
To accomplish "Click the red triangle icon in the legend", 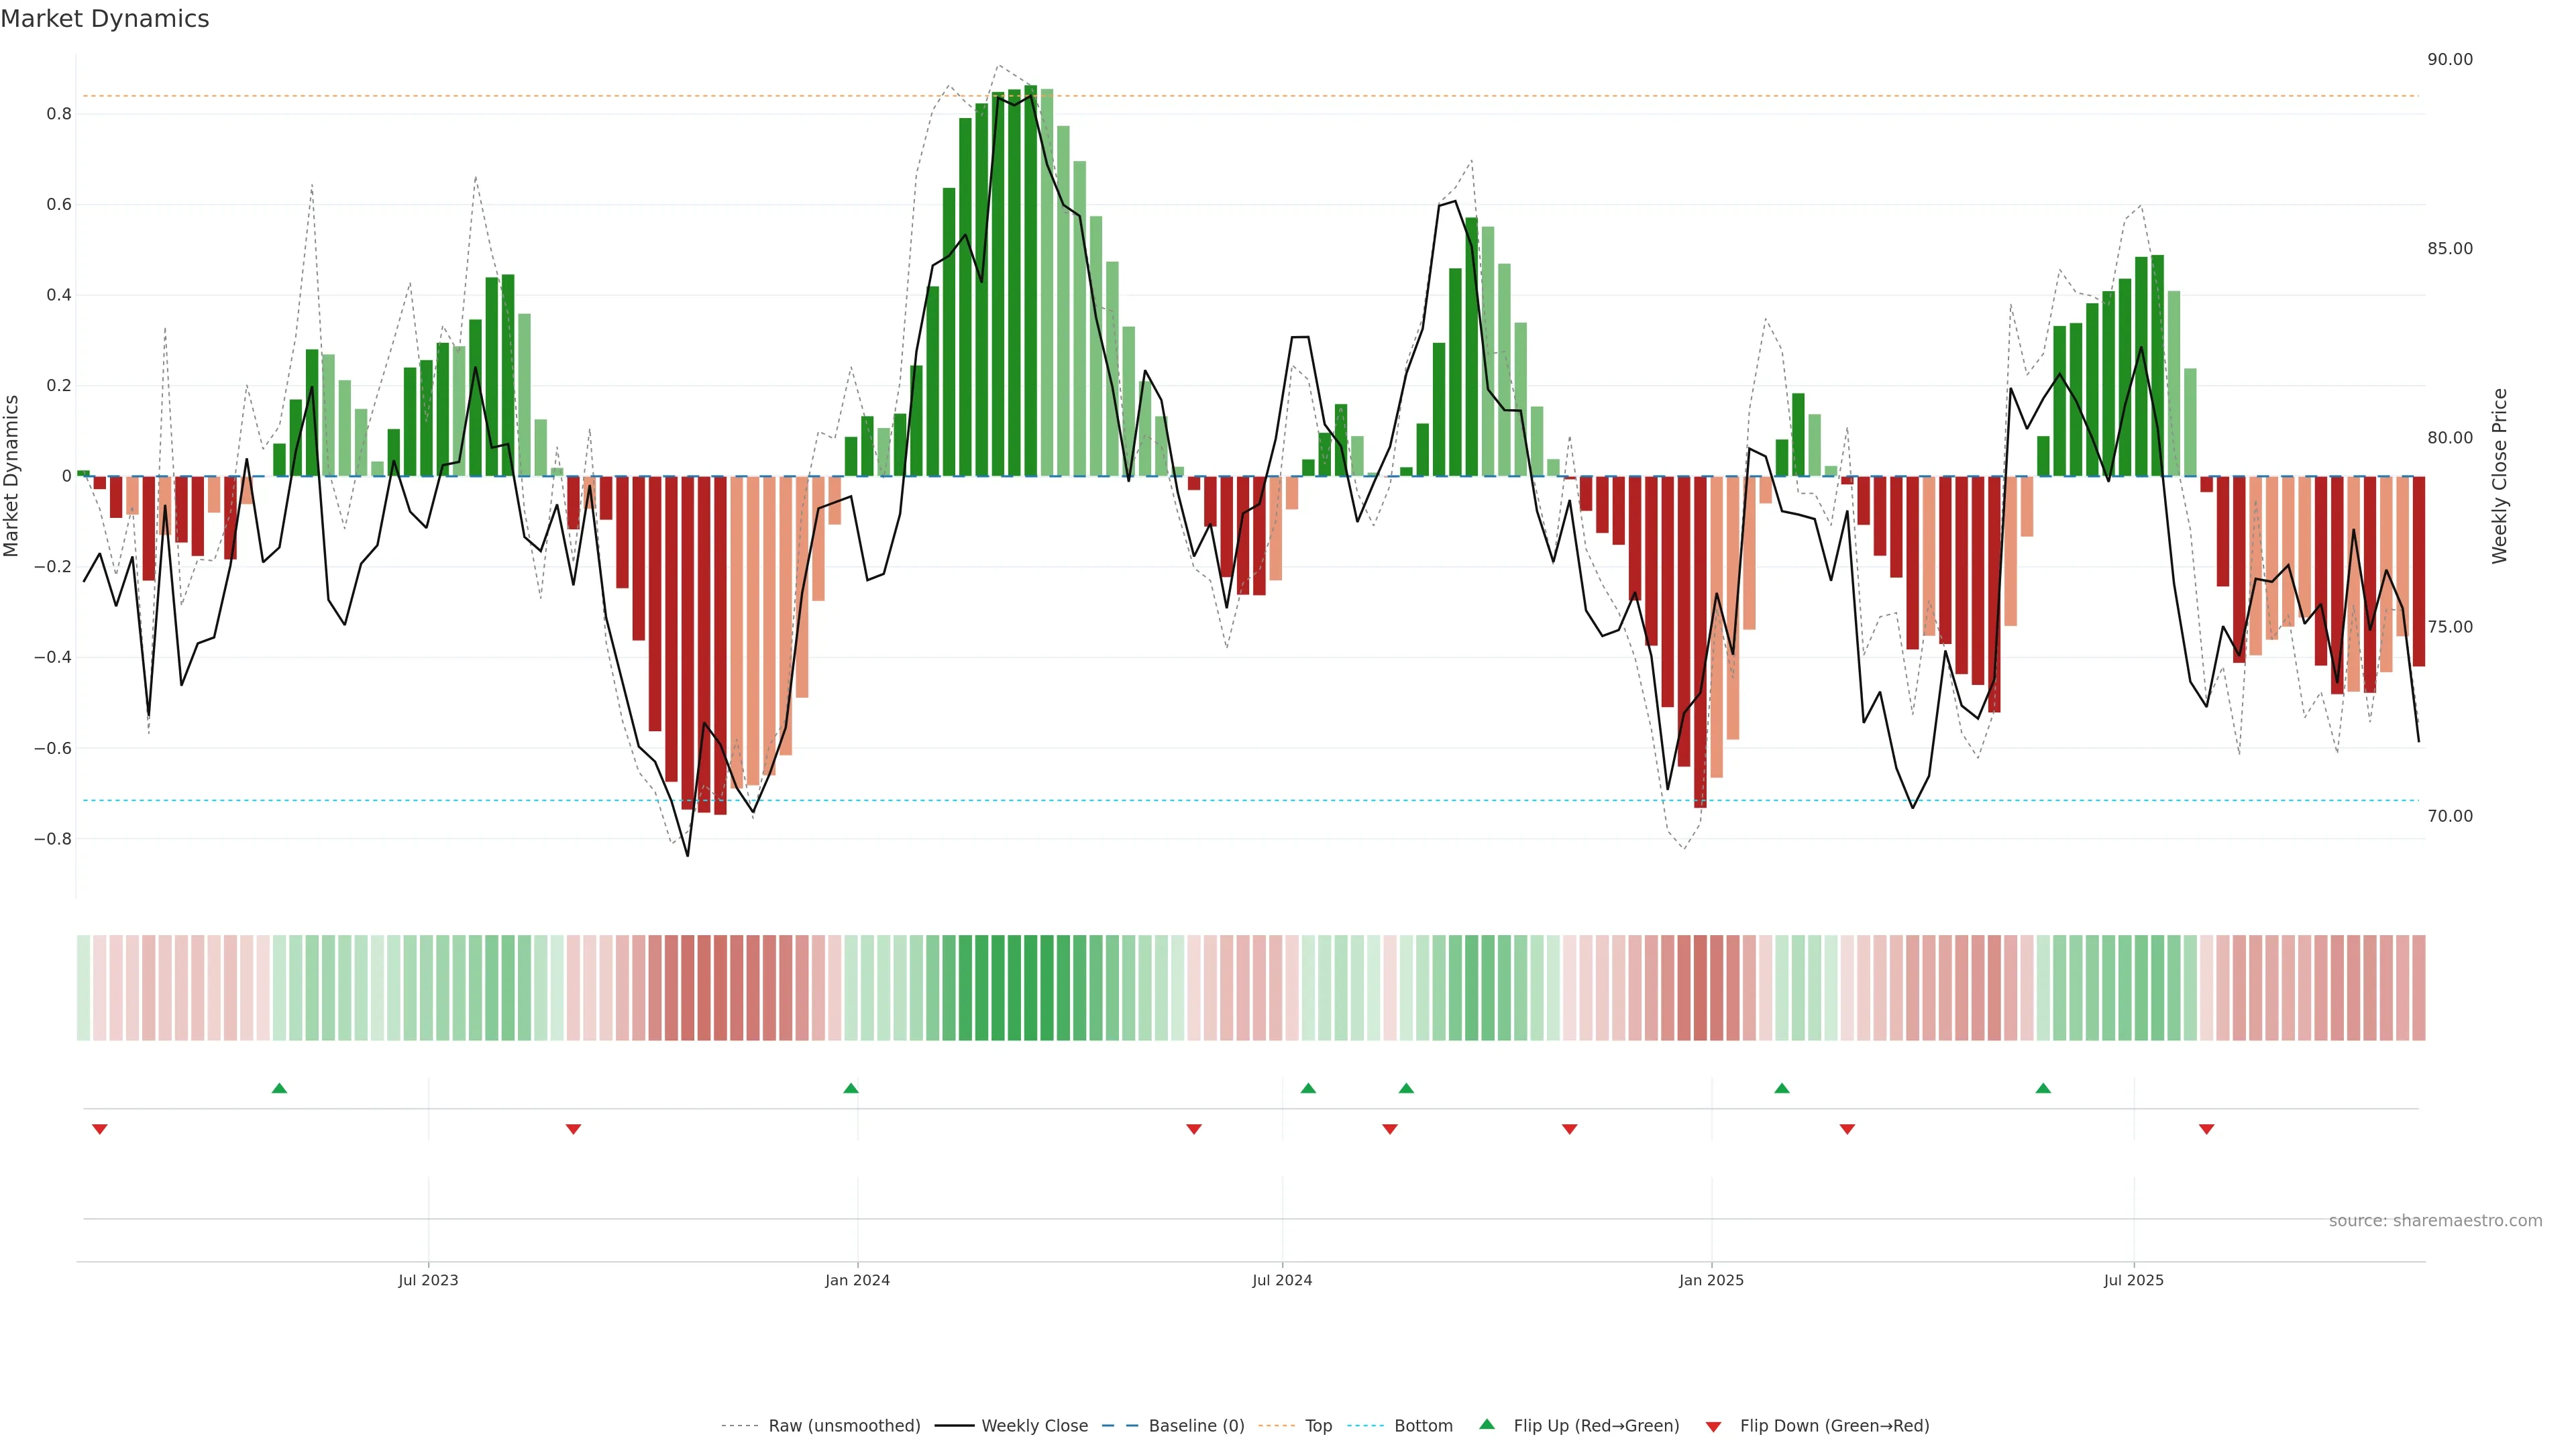I will (1713, 1427).
